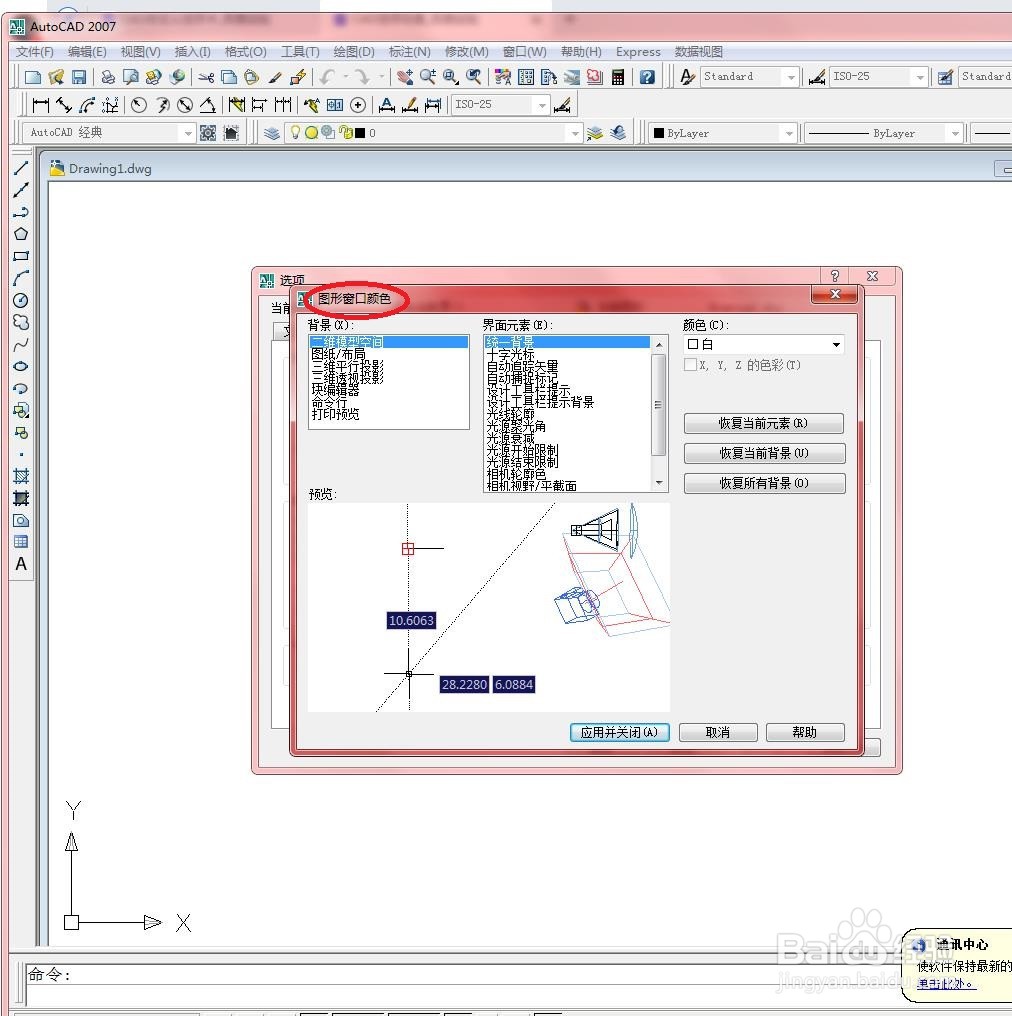
Task: Open the 工具(T) menu
Action: click(300, 52)
